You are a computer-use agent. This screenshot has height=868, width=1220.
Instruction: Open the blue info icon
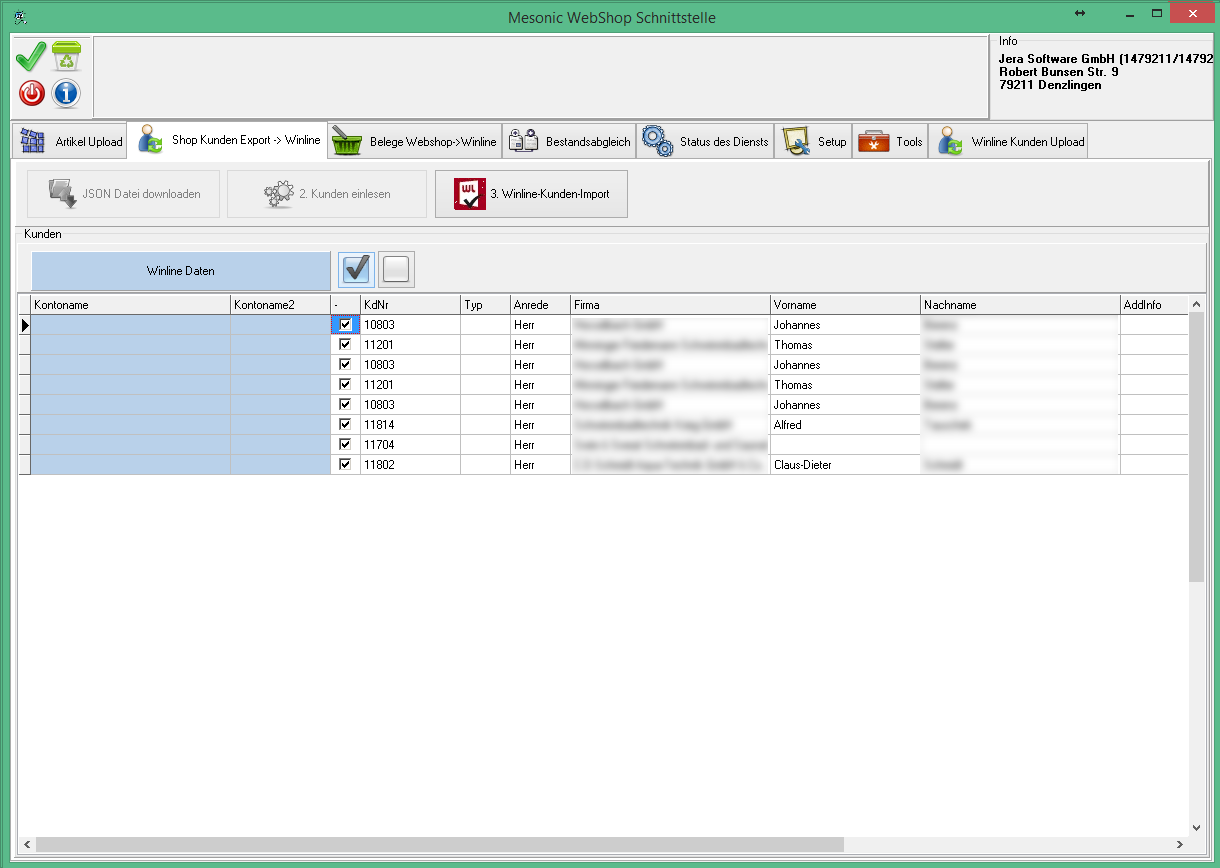tap(67, 94)
